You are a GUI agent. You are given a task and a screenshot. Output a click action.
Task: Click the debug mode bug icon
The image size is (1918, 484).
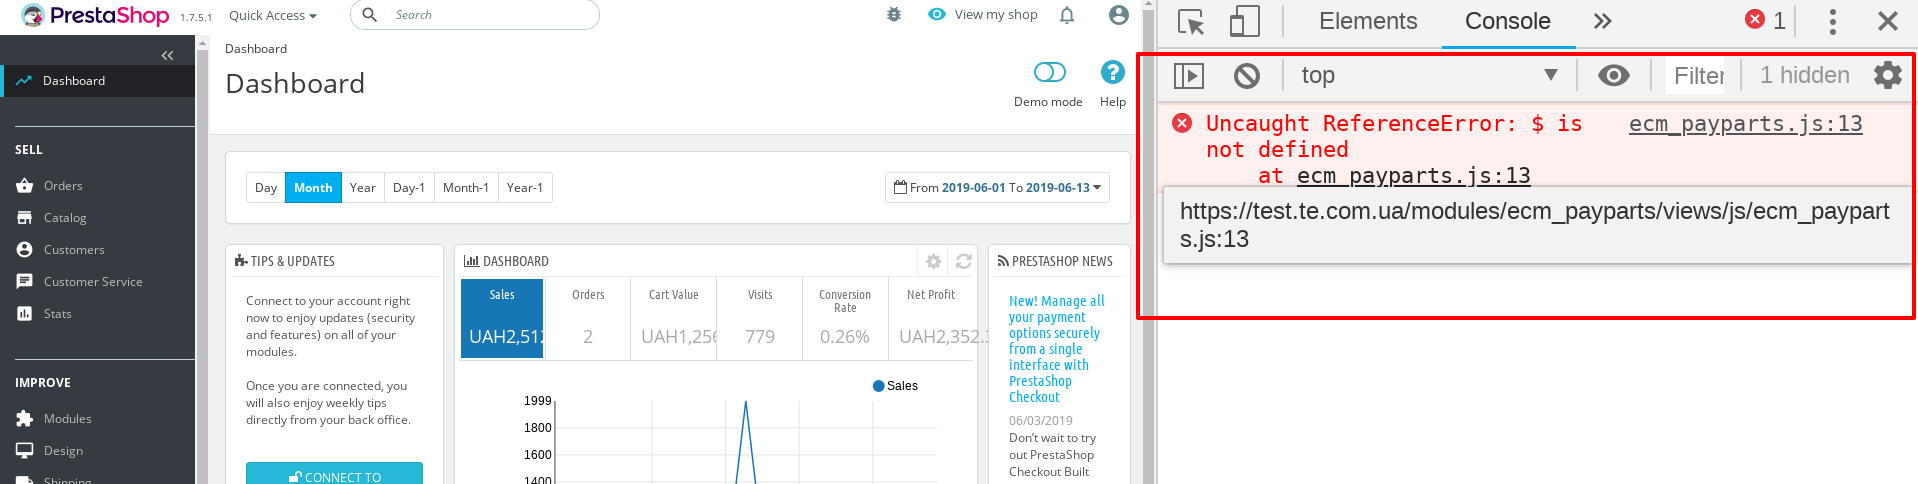pyautogui.click(x=894, y=14)
